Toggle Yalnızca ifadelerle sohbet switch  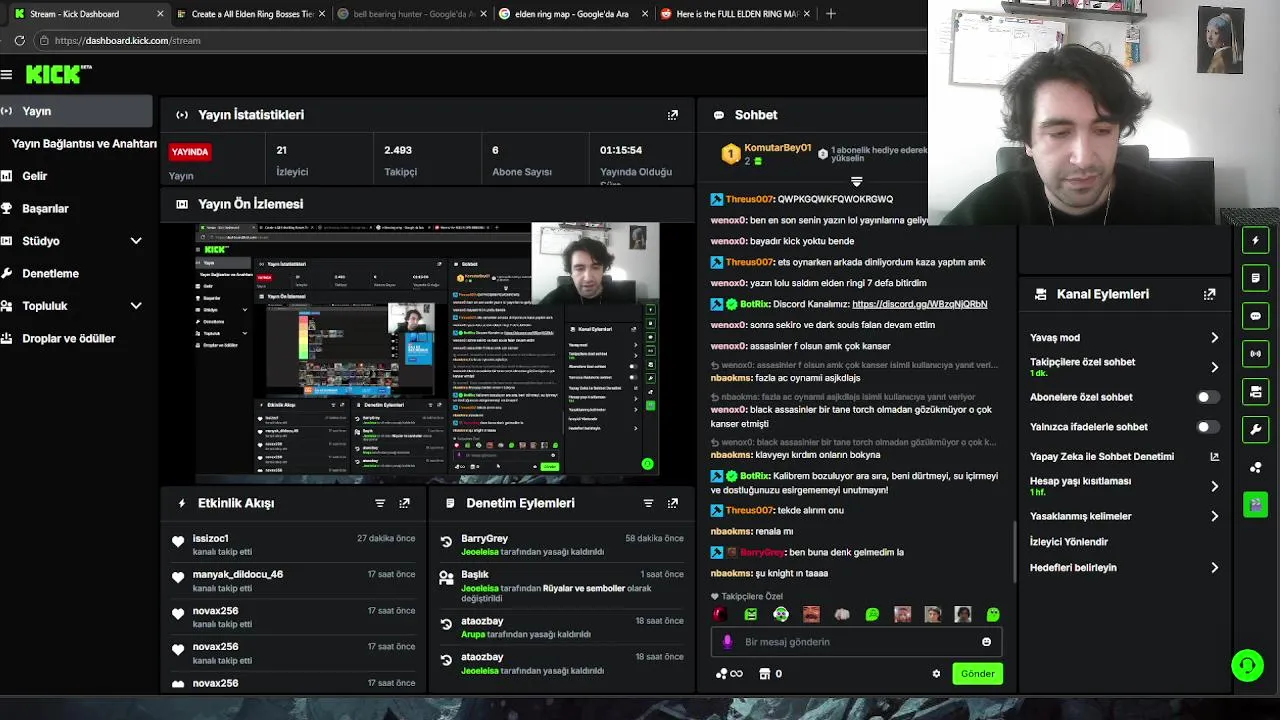pos(1207,427)
